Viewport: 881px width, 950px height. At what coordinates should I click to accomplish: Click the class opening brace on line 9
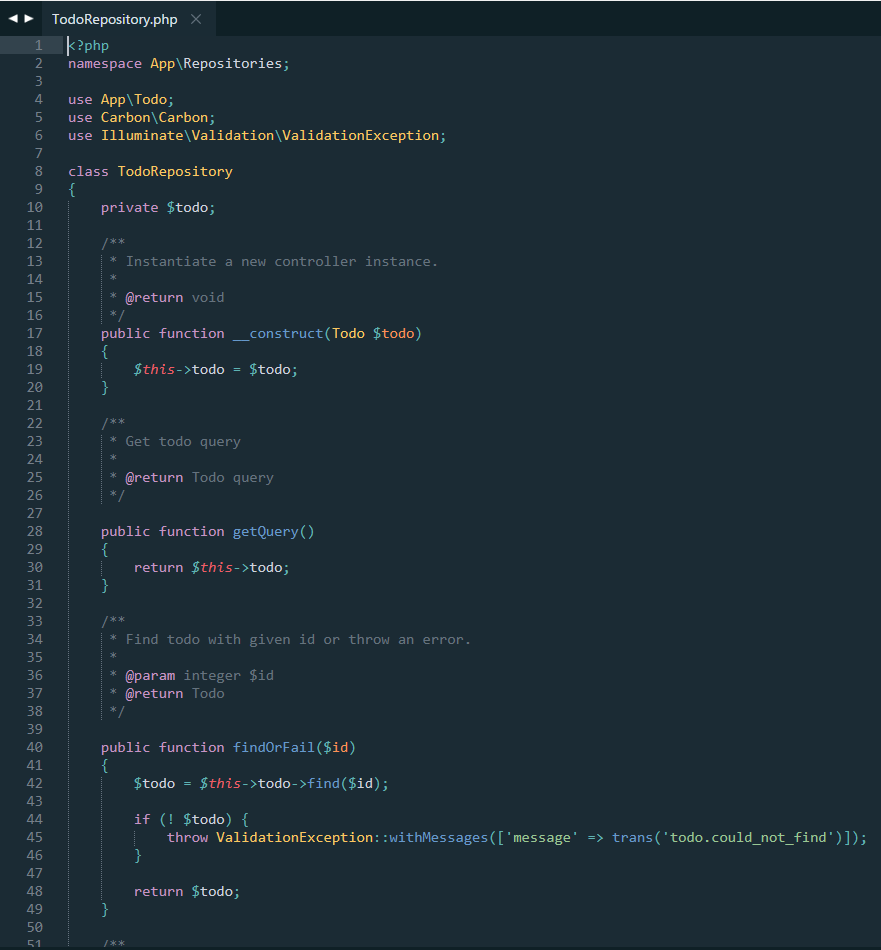(72, 190)
